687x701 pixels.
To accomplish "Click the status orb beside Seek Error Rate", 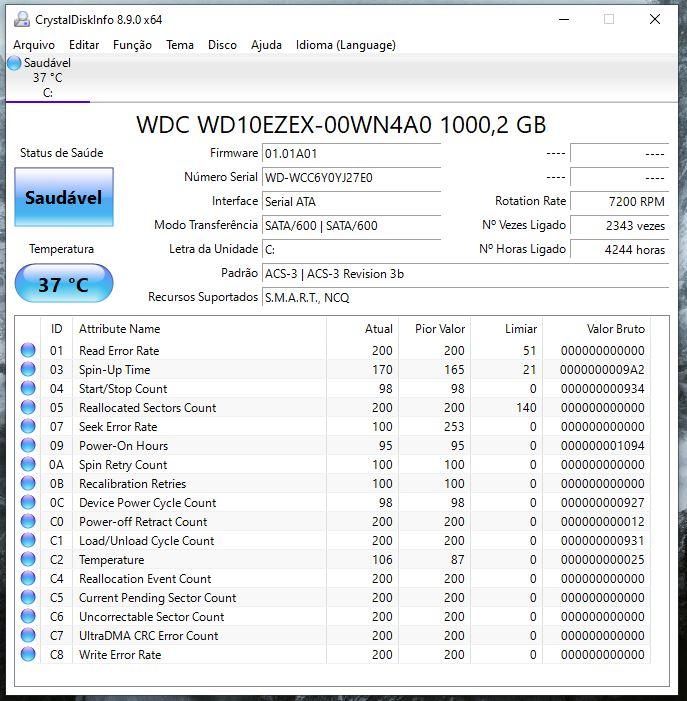I will tap(28, 426).
